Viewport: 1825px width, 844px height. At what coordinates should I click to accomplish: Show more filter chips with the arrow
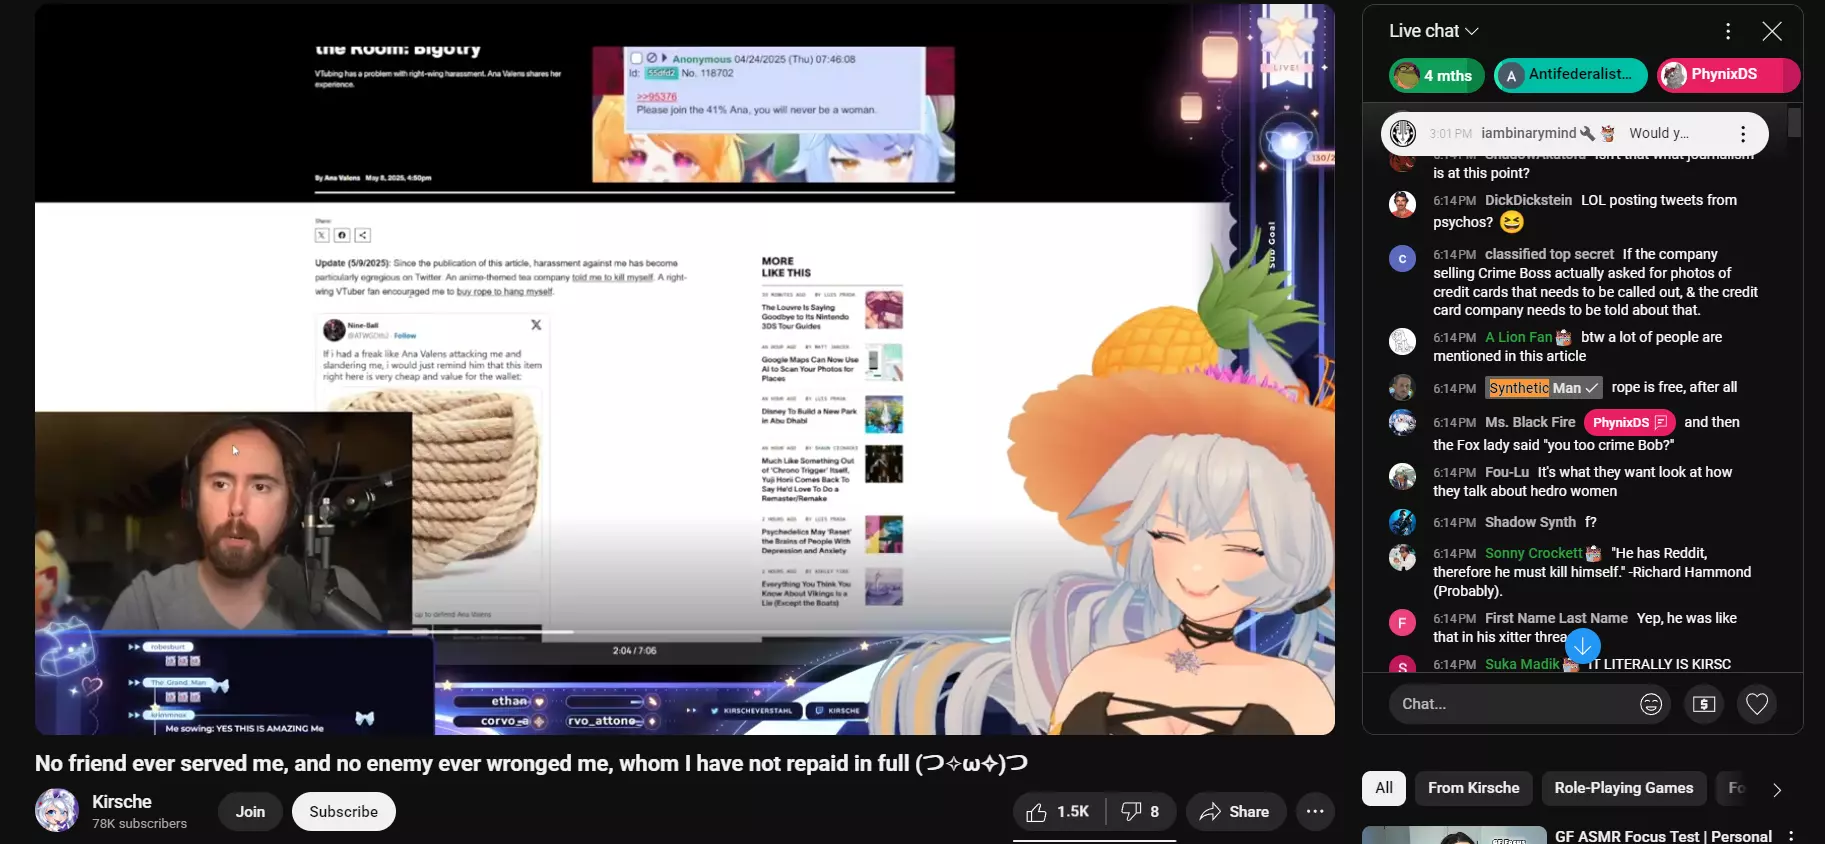coord(1777,789)
